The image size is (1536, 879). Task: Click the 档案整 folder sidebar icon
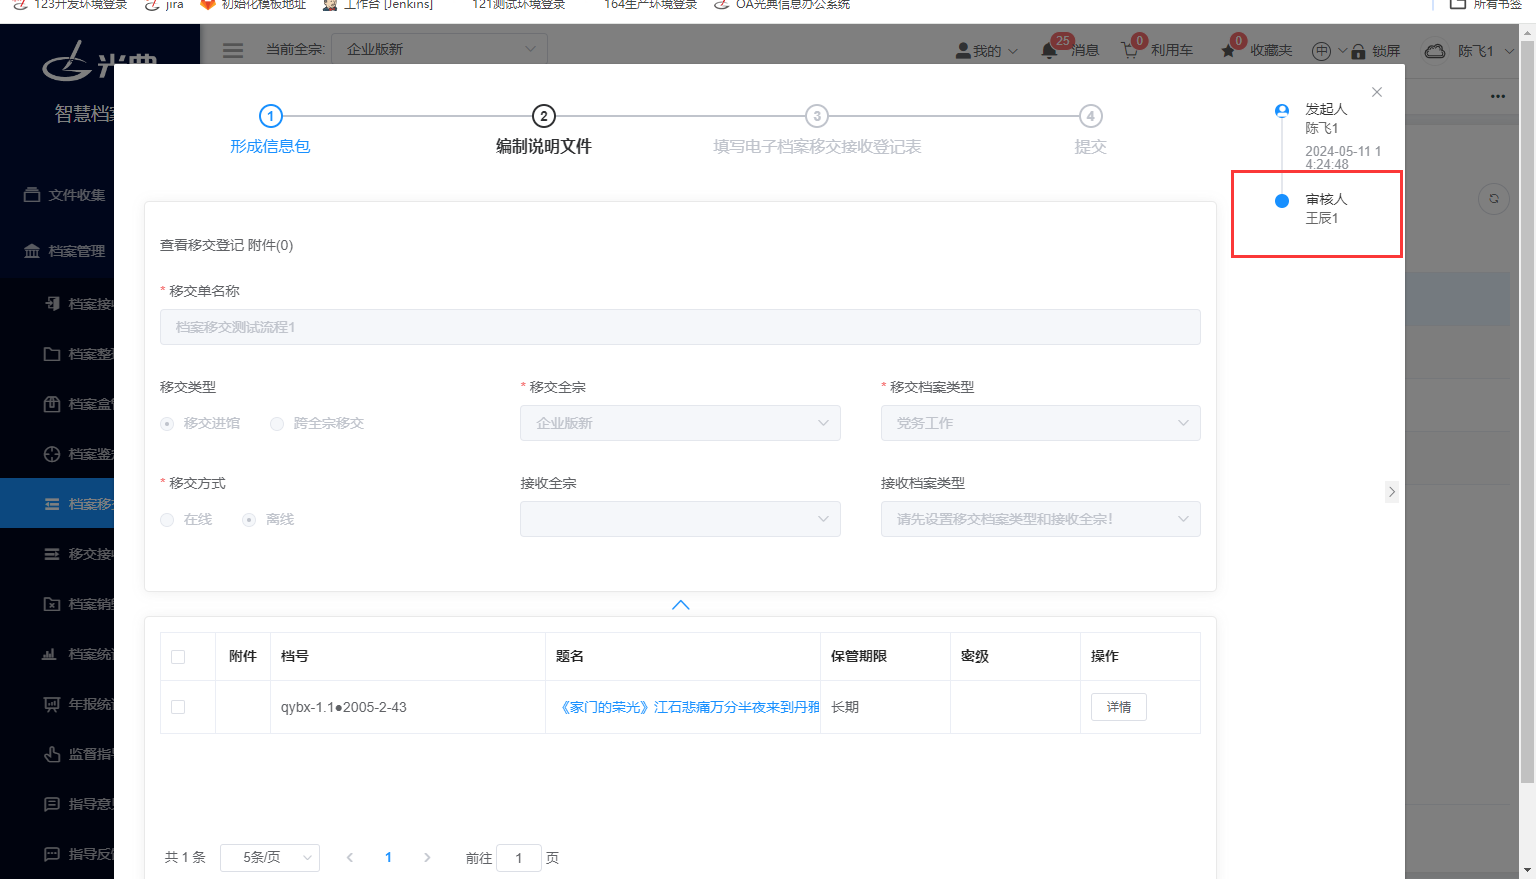(x=52, y=354)
